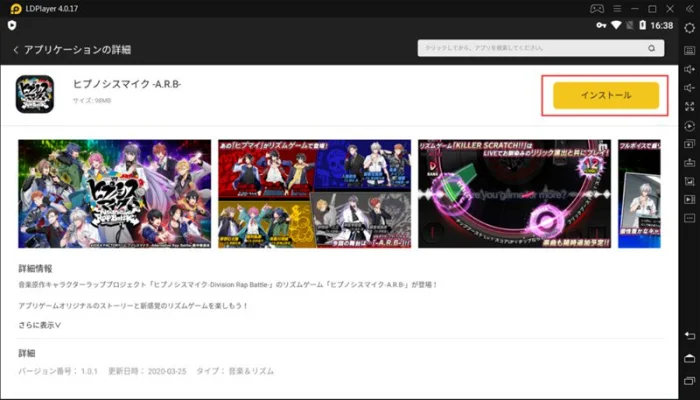Image resolution: width=700 pixels, height=400 pixels.
Task: Click the volume down sidebar icon
Action: [690, 88]
